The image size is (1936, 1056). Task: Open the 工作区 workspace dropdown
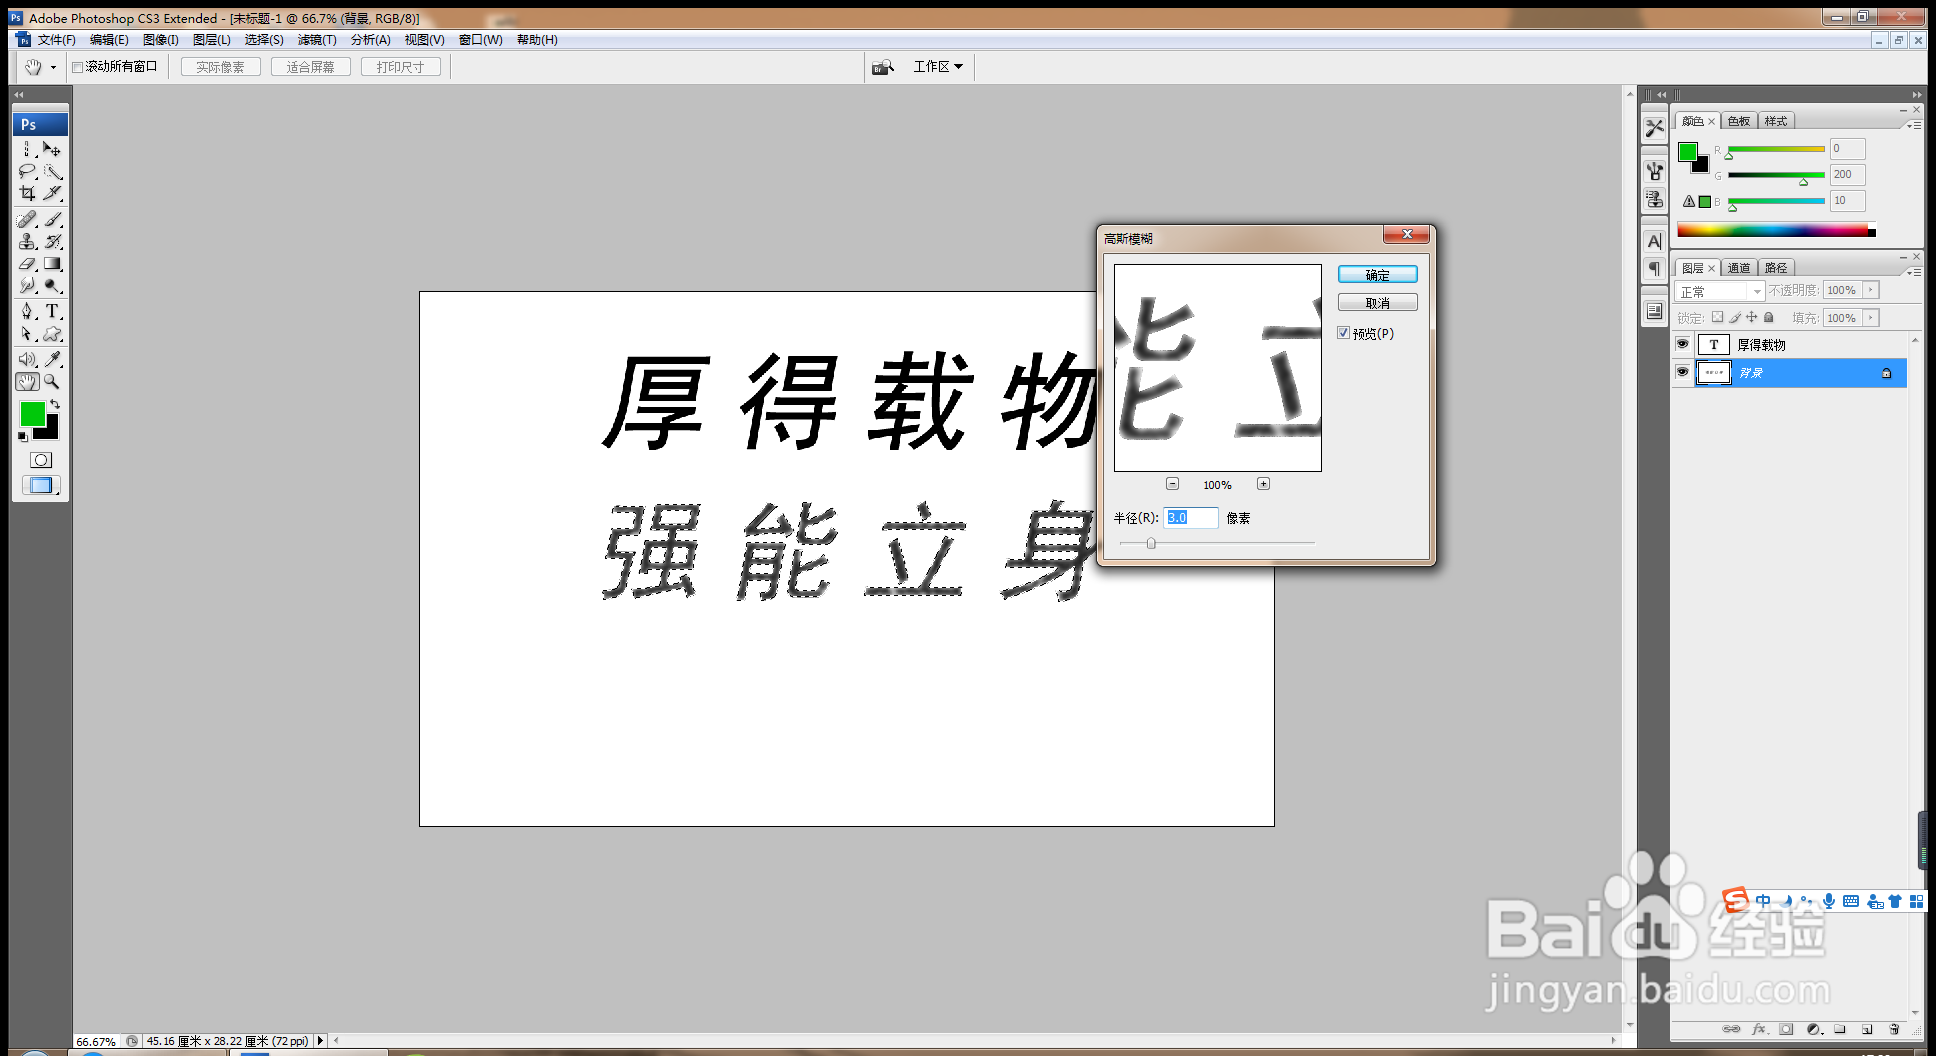coord(938,66)
